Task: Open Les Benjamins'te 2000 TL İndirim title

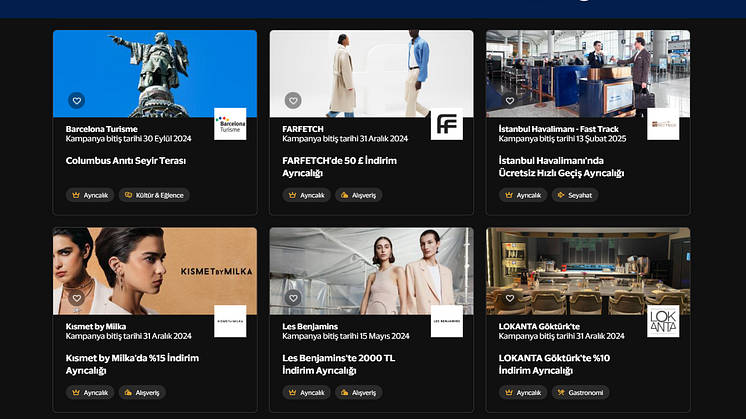Action: [338, 364]
